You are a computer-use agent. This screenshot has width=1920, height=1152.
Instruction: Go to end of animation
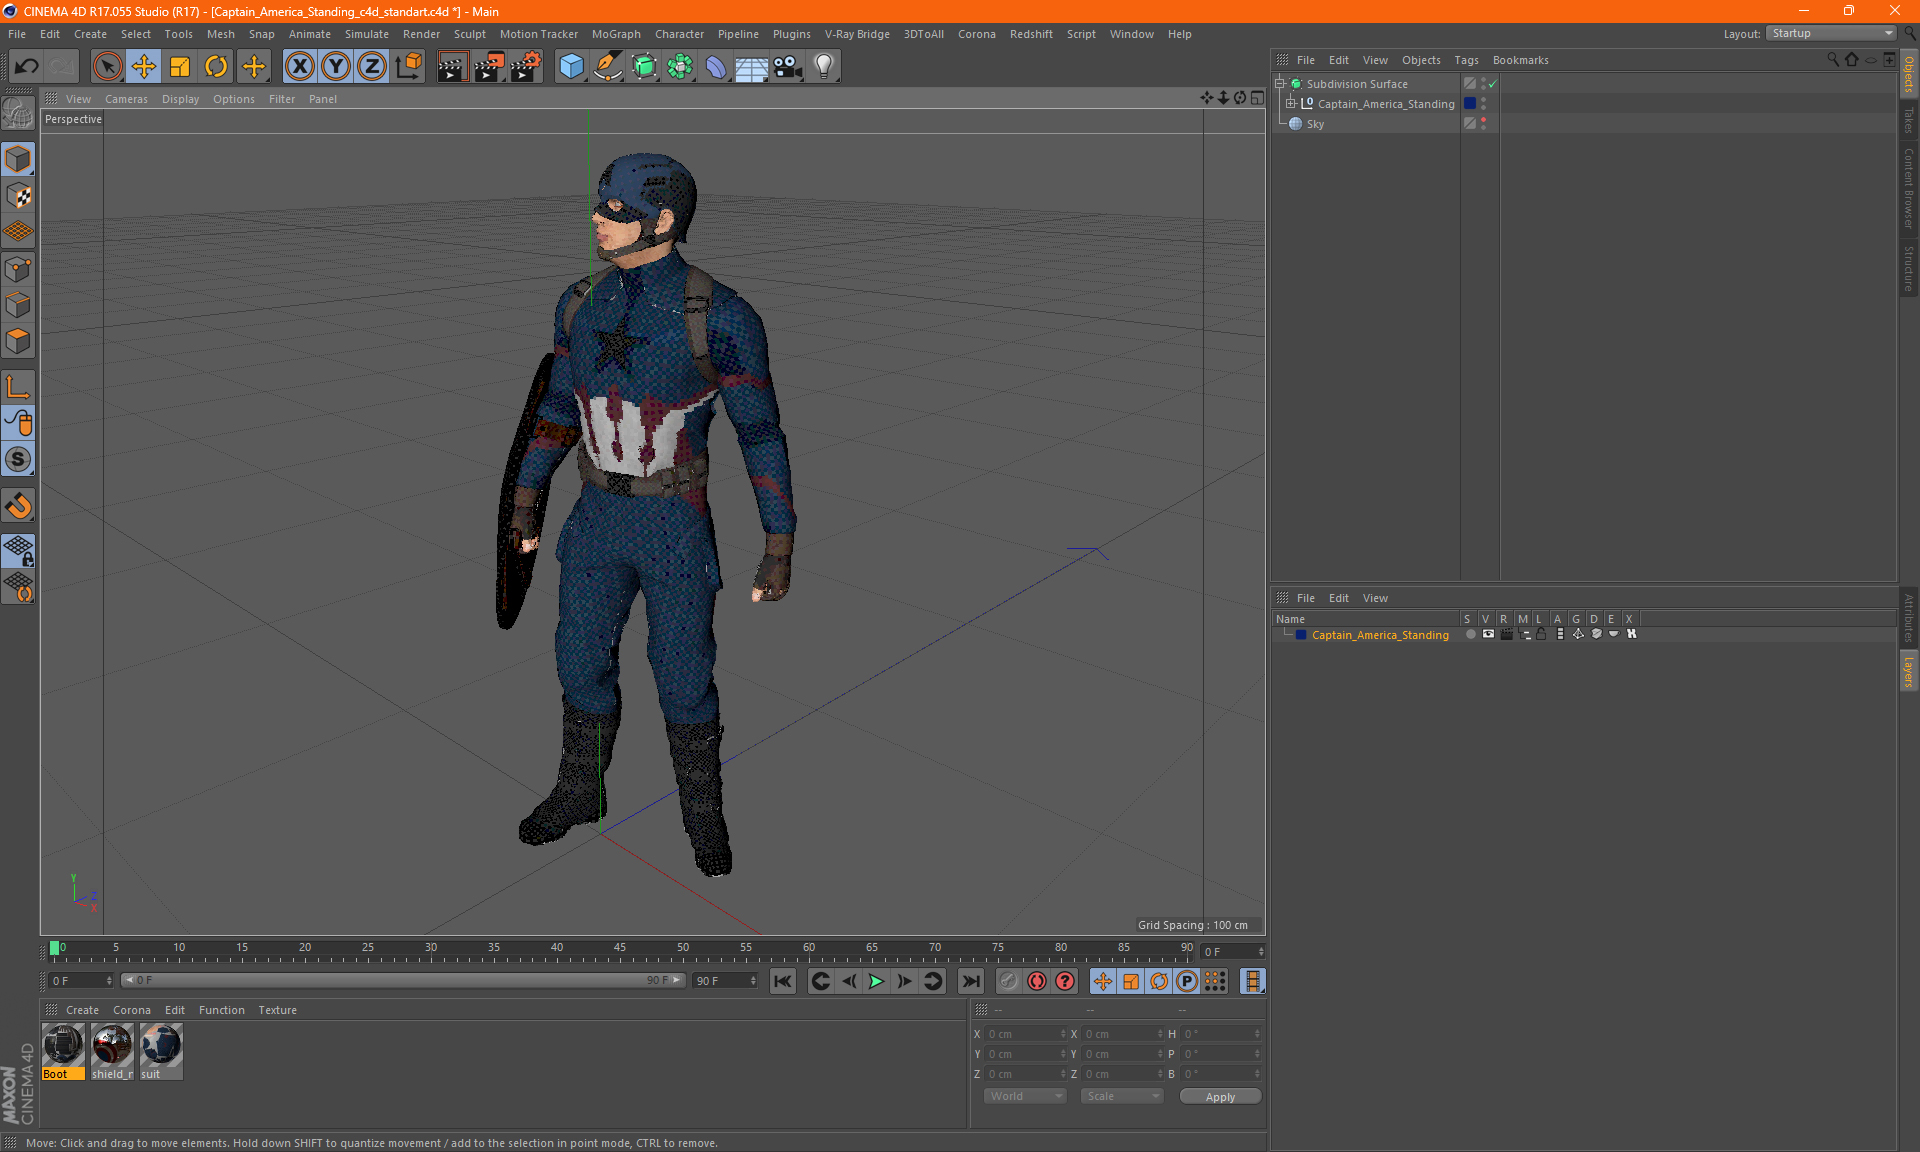(x=970, y=981)
